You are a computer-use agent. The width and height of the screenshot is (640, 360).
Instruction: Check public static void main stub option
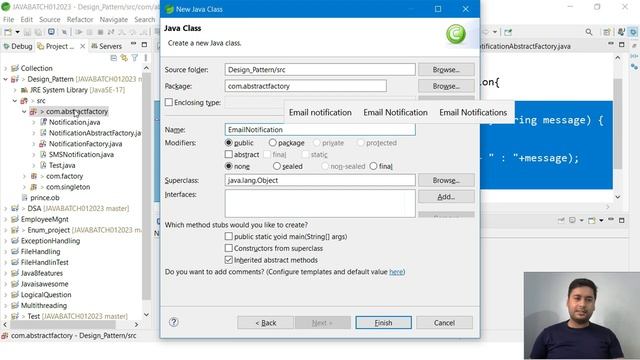229,236
